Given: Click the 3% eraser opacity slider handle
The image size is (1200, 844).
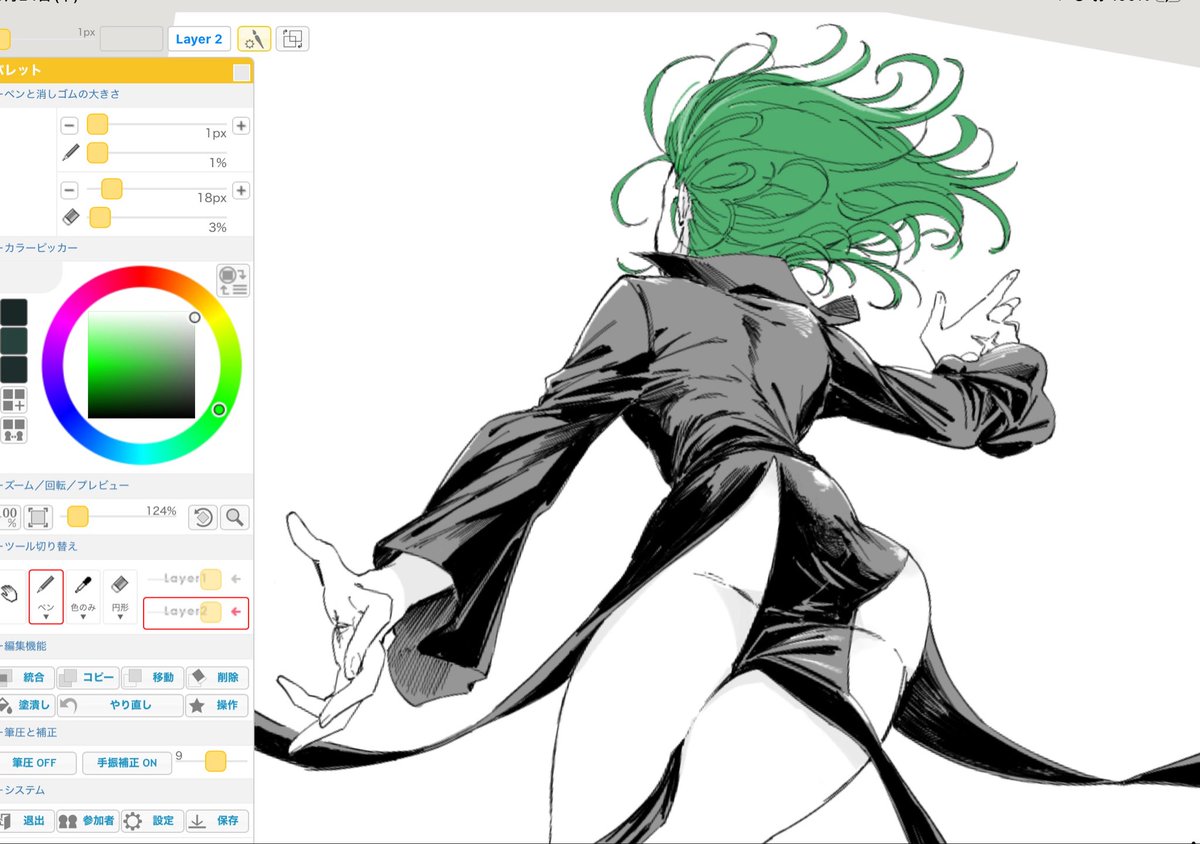Looking at the screenshot, I should [x=100, y=217].
